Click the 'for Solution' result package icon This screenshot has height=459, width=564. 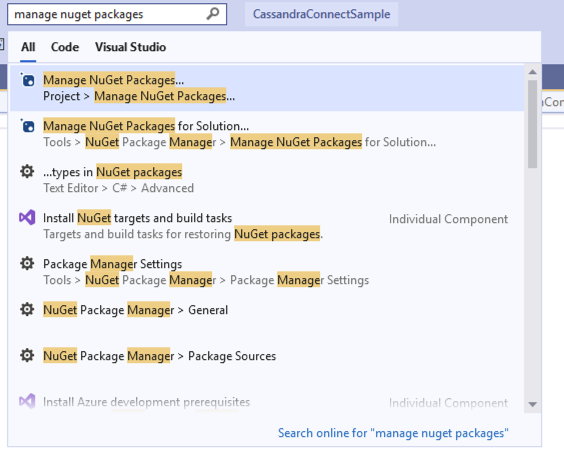[x=27, y=126]
